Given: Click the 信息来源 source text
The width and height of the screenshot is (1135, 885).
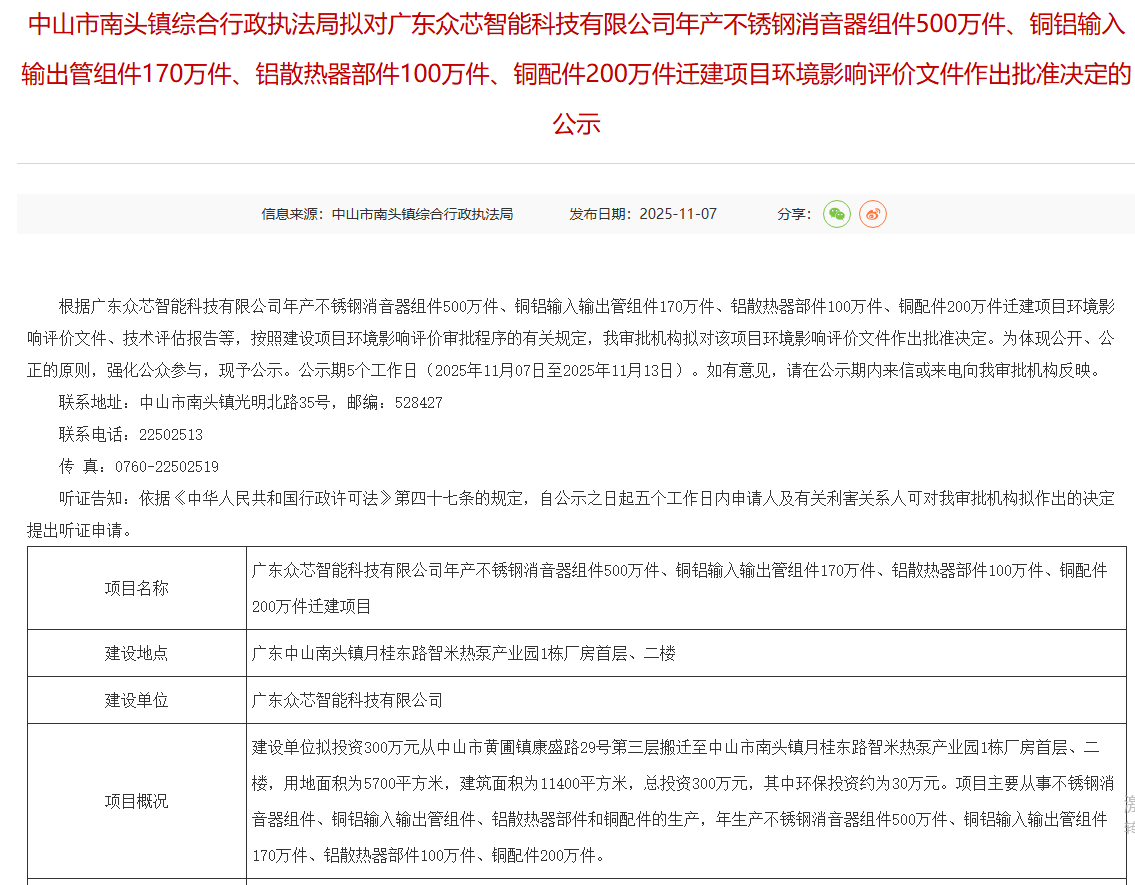Looking at the screenshot, I should [387, 214].
